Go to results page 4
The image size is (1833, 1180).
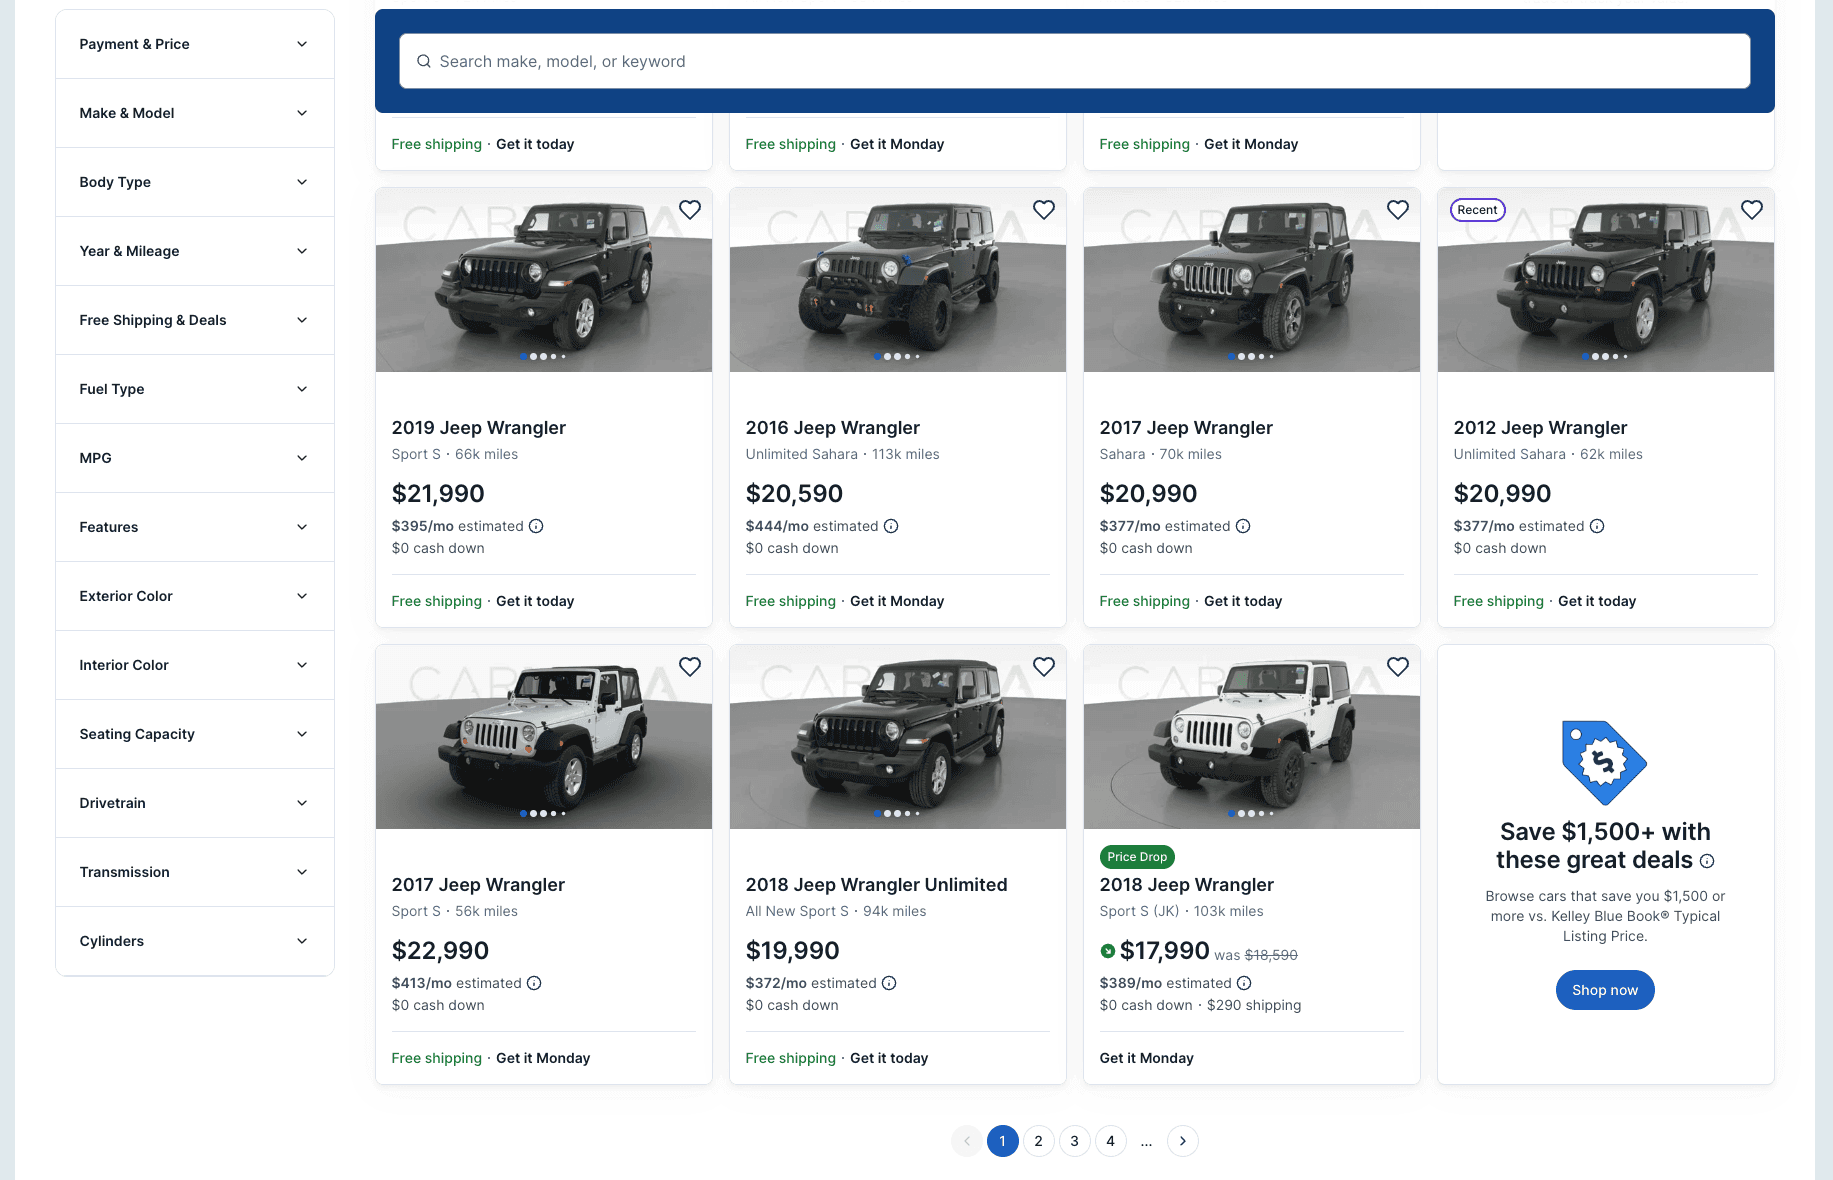[x=1111, y=1141]
